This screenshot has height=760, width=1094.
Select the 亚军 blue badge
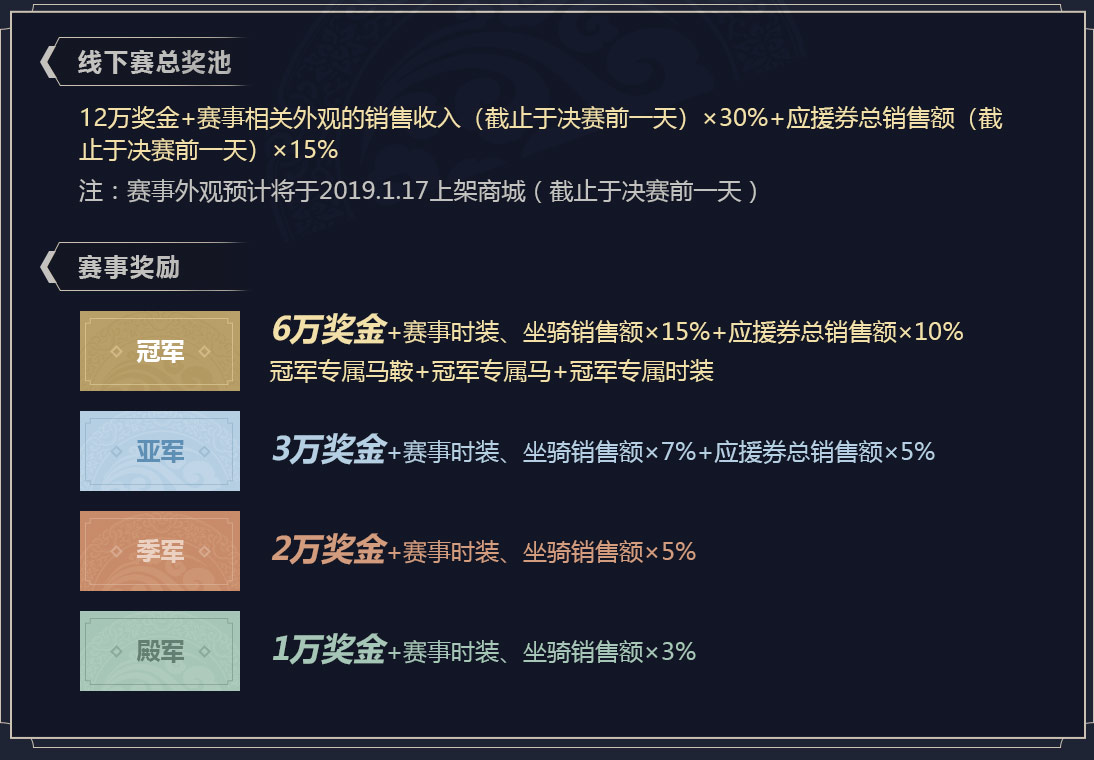160,451
